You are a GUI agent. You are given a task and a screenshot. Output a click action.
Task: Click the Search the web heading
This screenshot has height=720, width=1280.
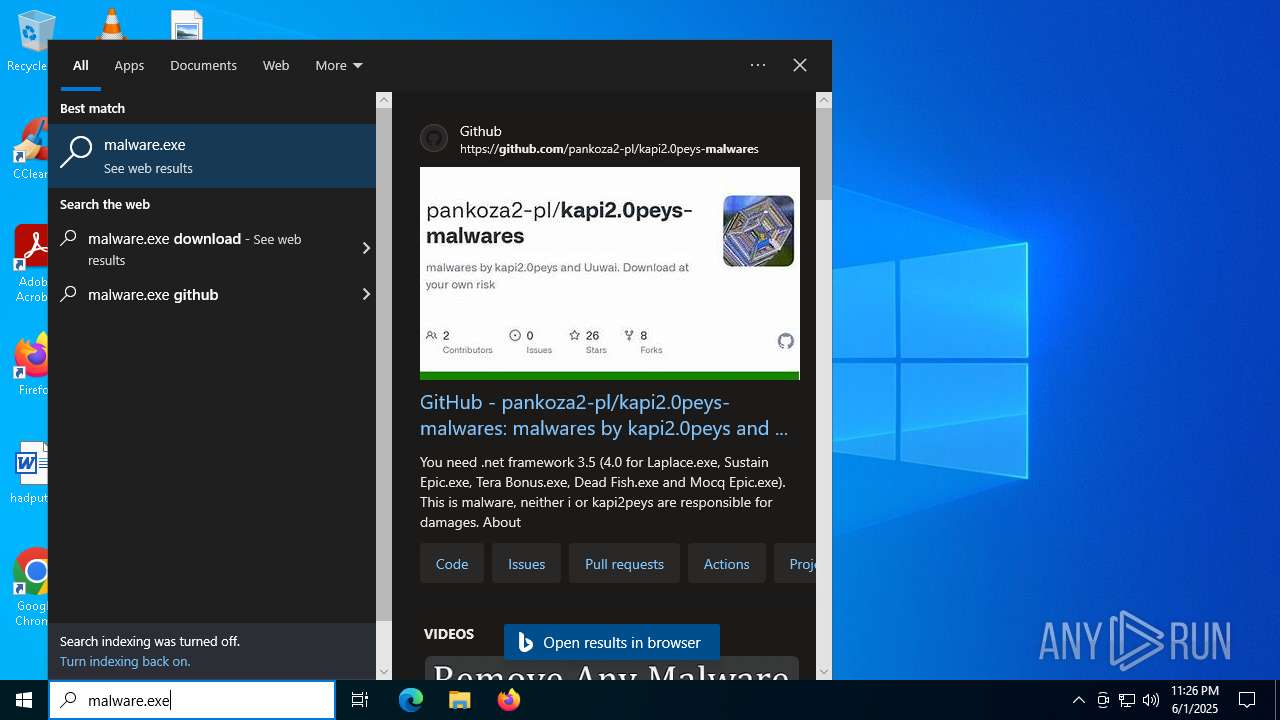click(105, 204)
